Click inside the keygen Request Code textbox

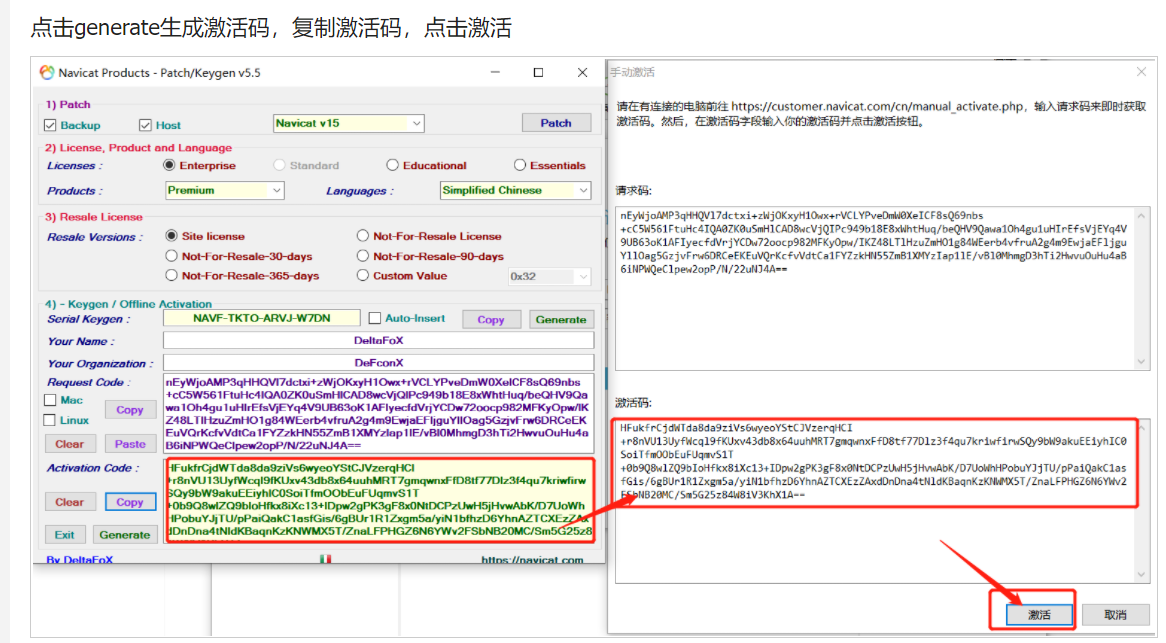(379, 413)
